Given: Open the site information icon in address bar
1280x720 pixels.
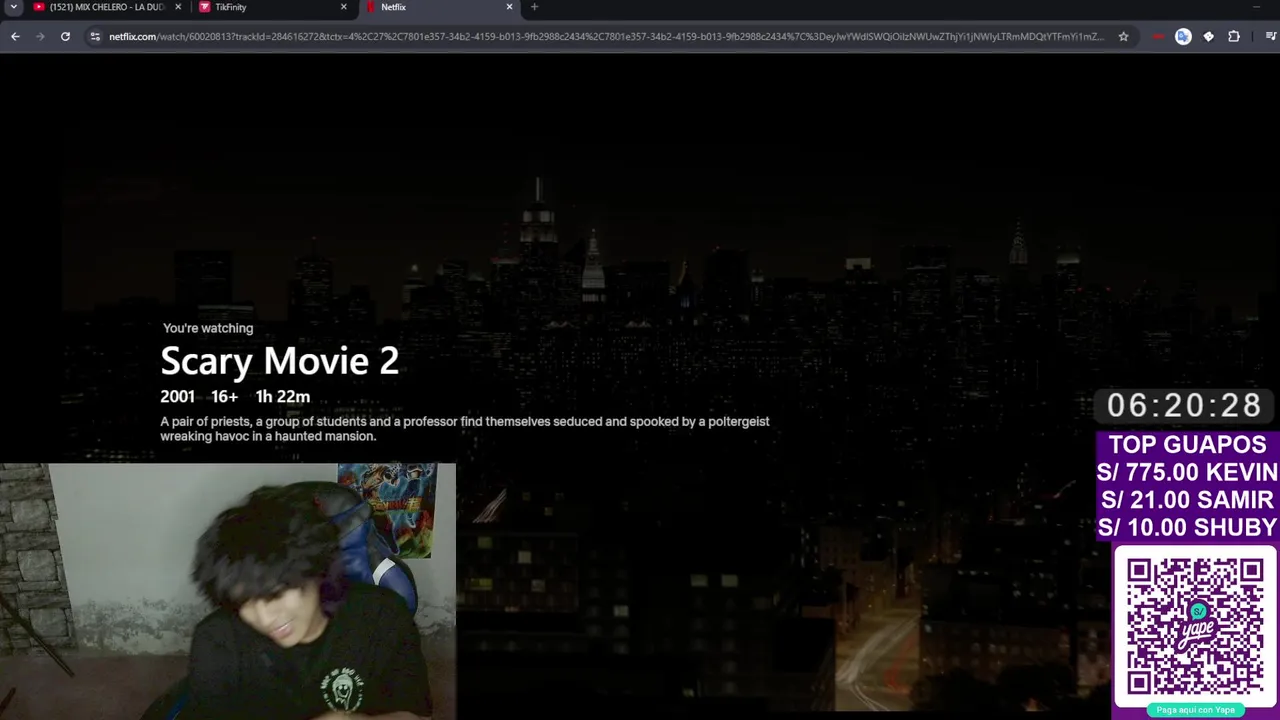Looking at the screenshot, I should click(95, 36).
